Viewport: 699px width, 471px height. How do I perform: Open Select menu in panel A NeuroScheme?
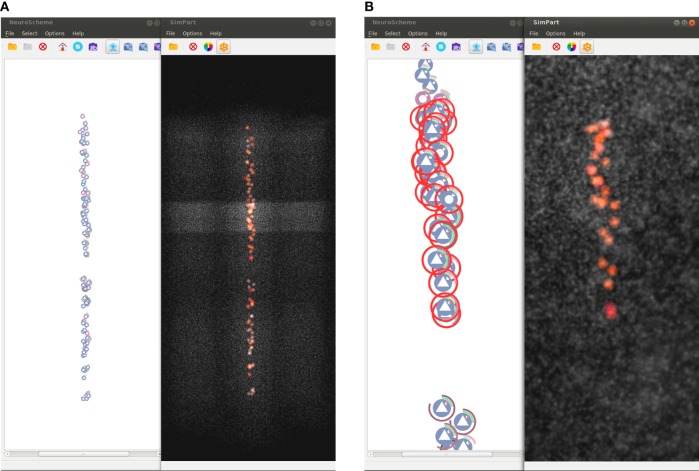(29, 33)
